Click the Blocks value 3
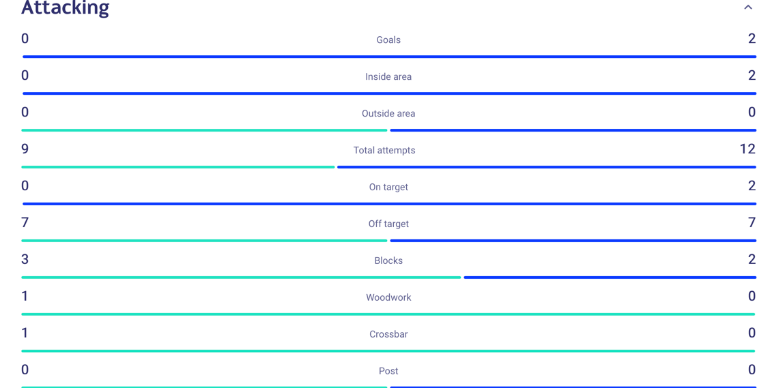770x388 pixels. (25, 259)
